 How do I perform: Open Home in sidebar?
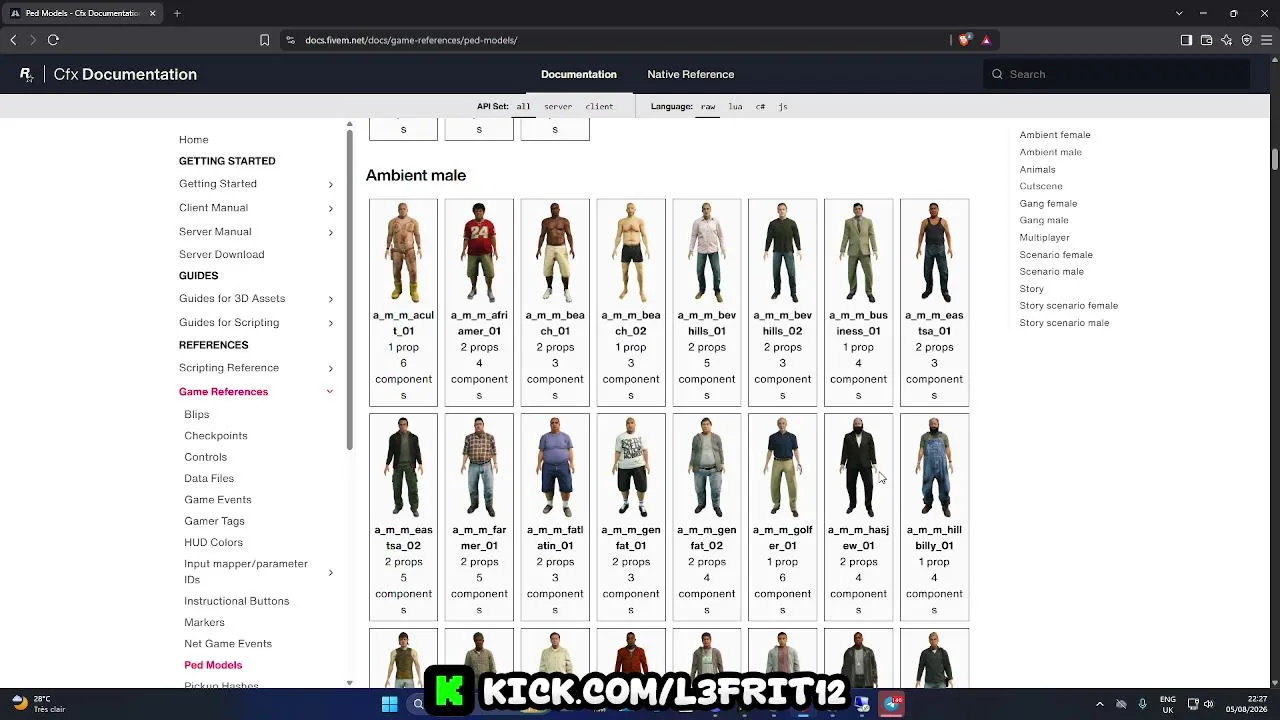pyautogui.click(x=194, y=140)
